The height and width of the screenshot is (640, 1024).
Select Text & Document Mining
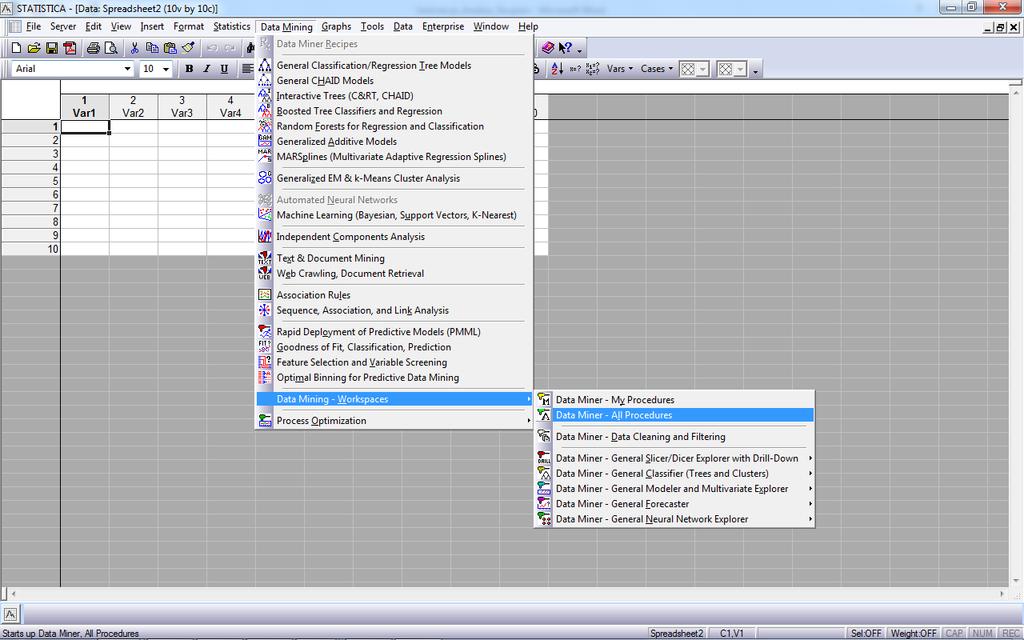coord(394,258)
